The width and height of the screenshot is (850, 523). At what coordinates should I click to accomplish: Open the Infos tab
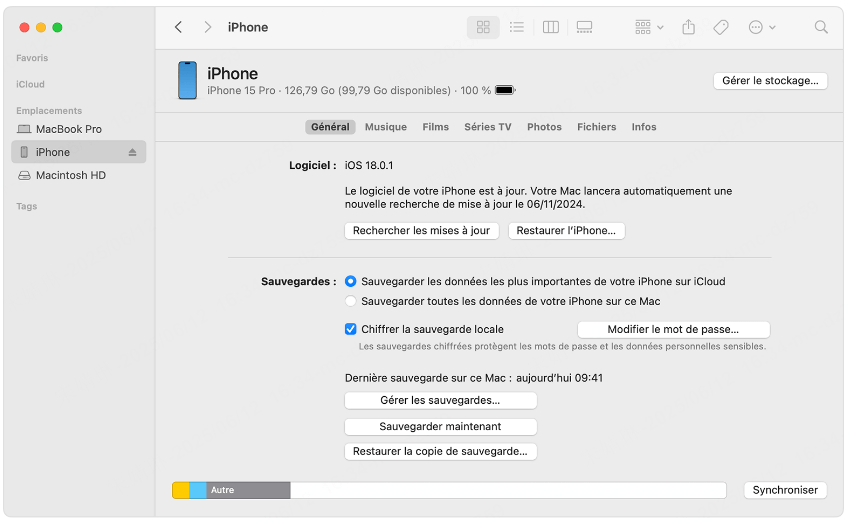[643, 127]
